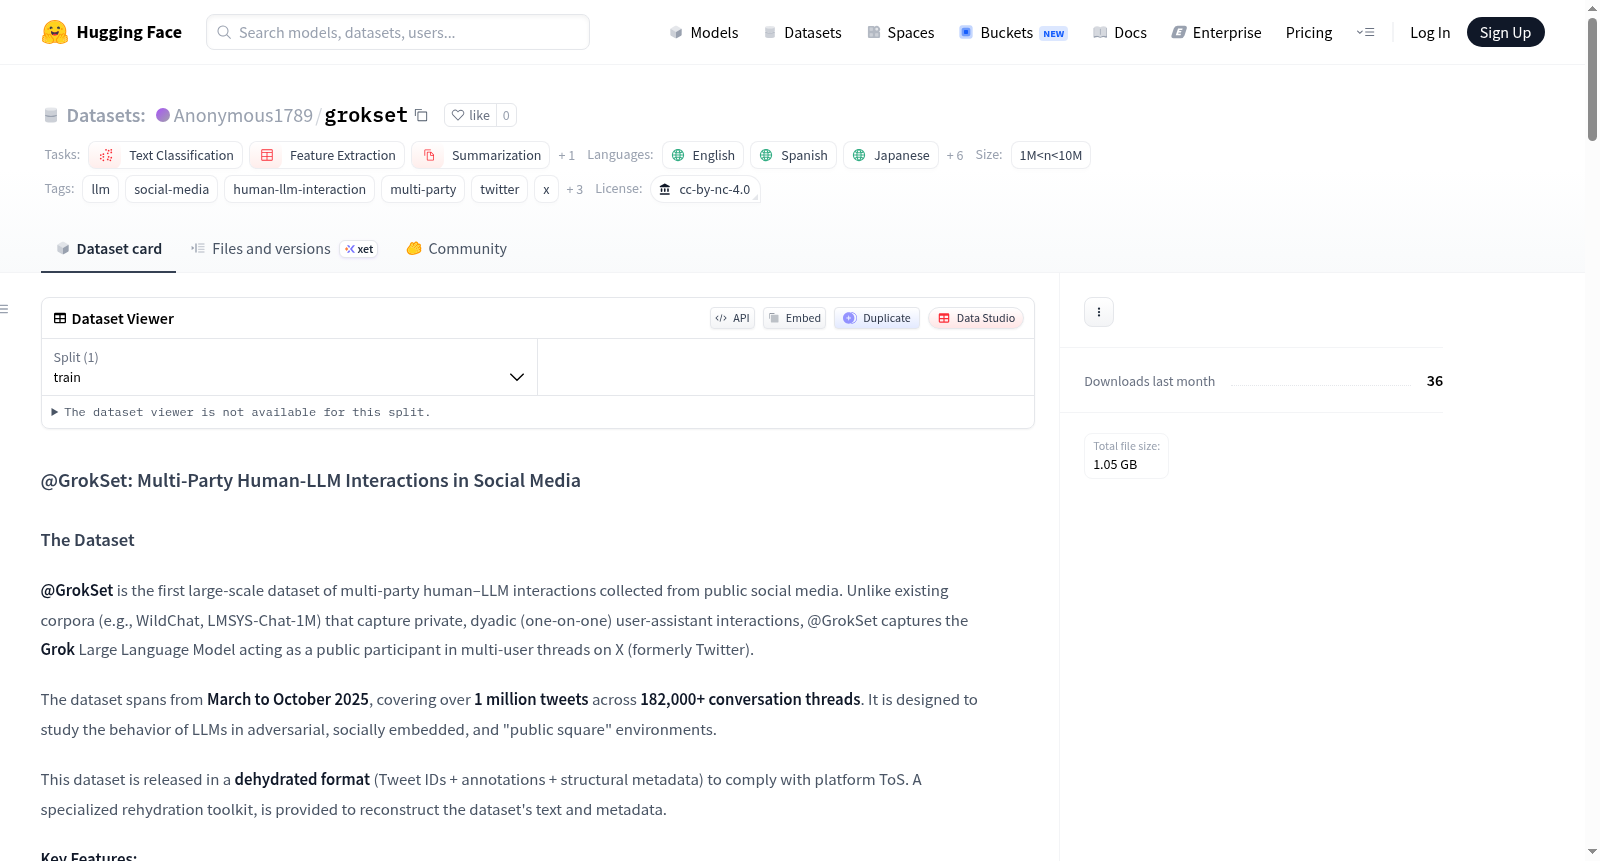Select the Japanese language tag
Screen dimensions: 1600x861
coord(891,155)
